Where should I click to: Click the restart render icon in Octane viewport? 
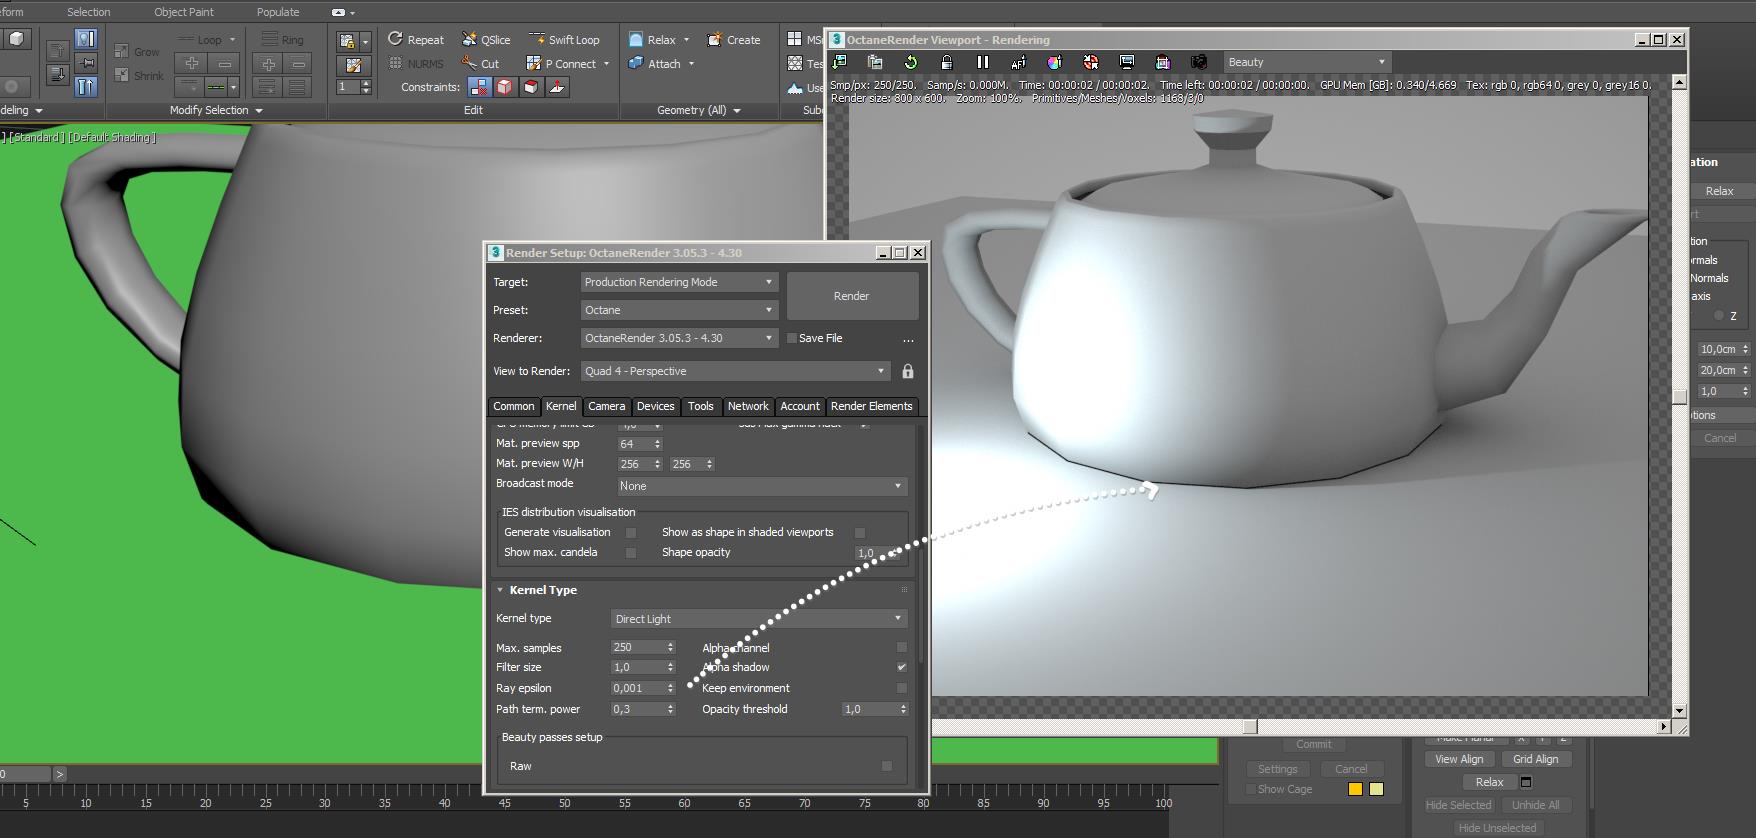[910, 62]
